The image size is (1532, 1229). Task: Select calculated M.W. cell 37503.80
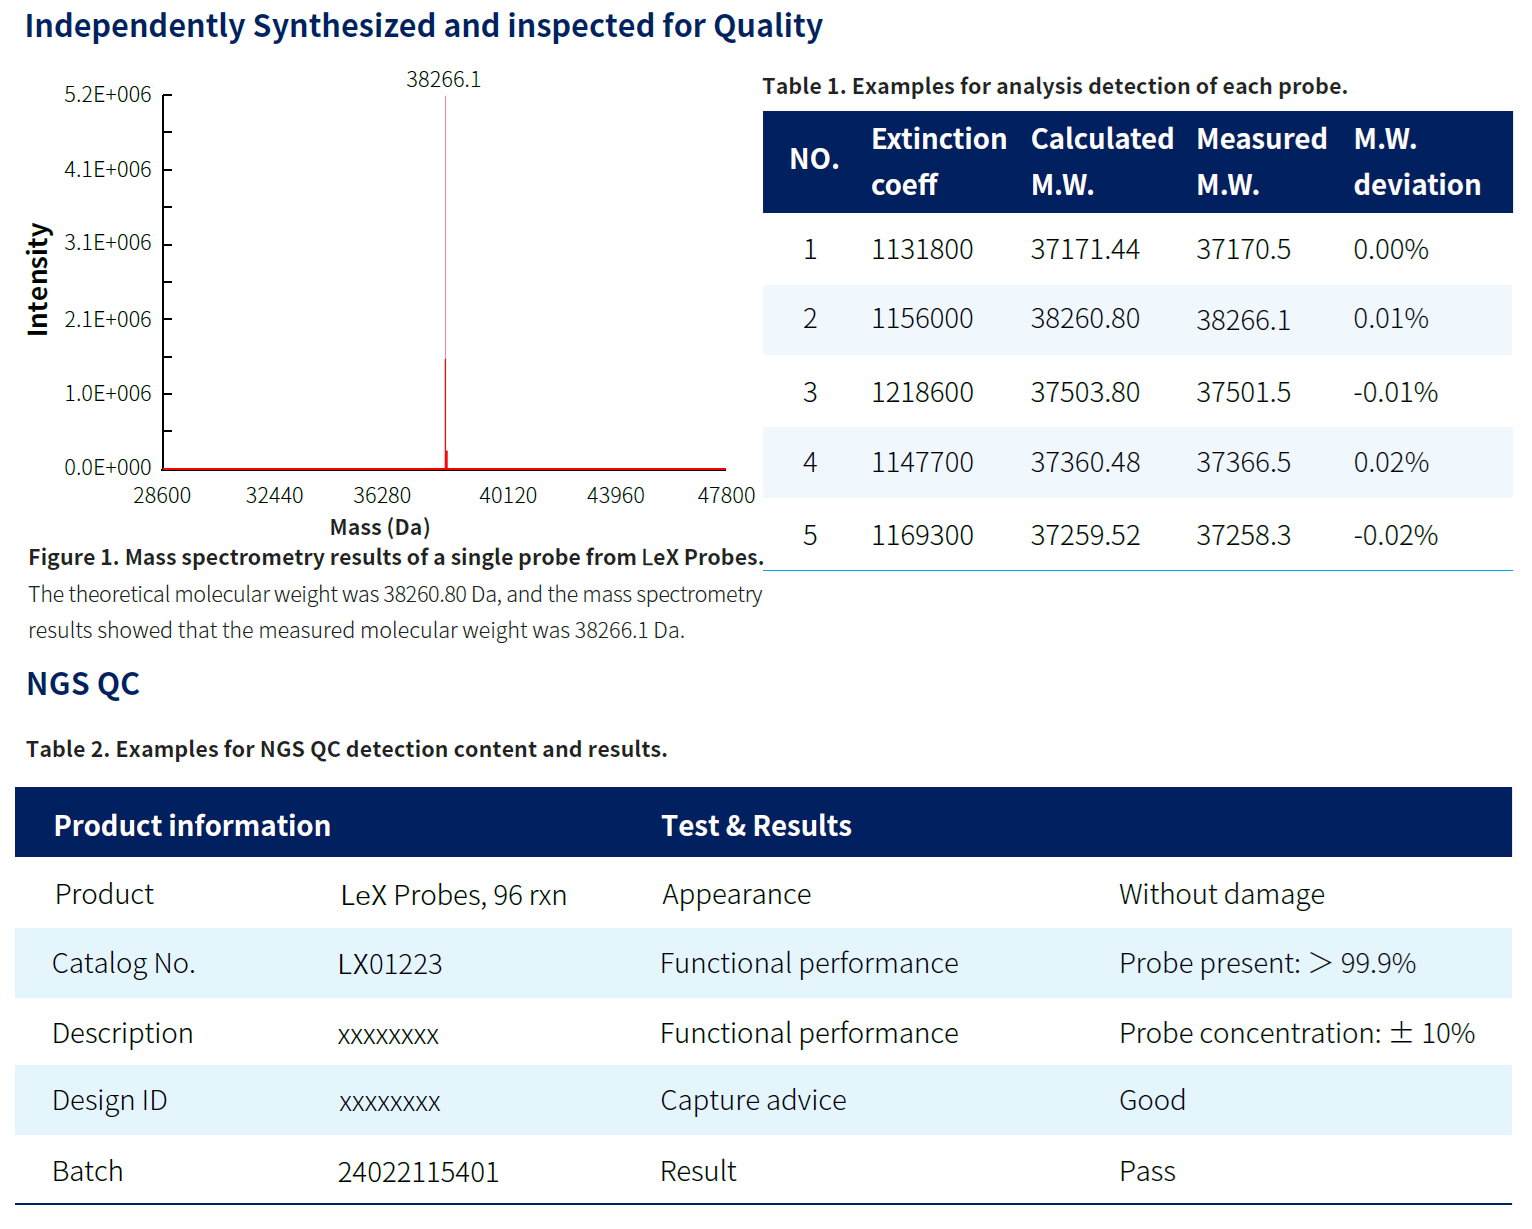pyautogui.click(x=1084, y=393)
